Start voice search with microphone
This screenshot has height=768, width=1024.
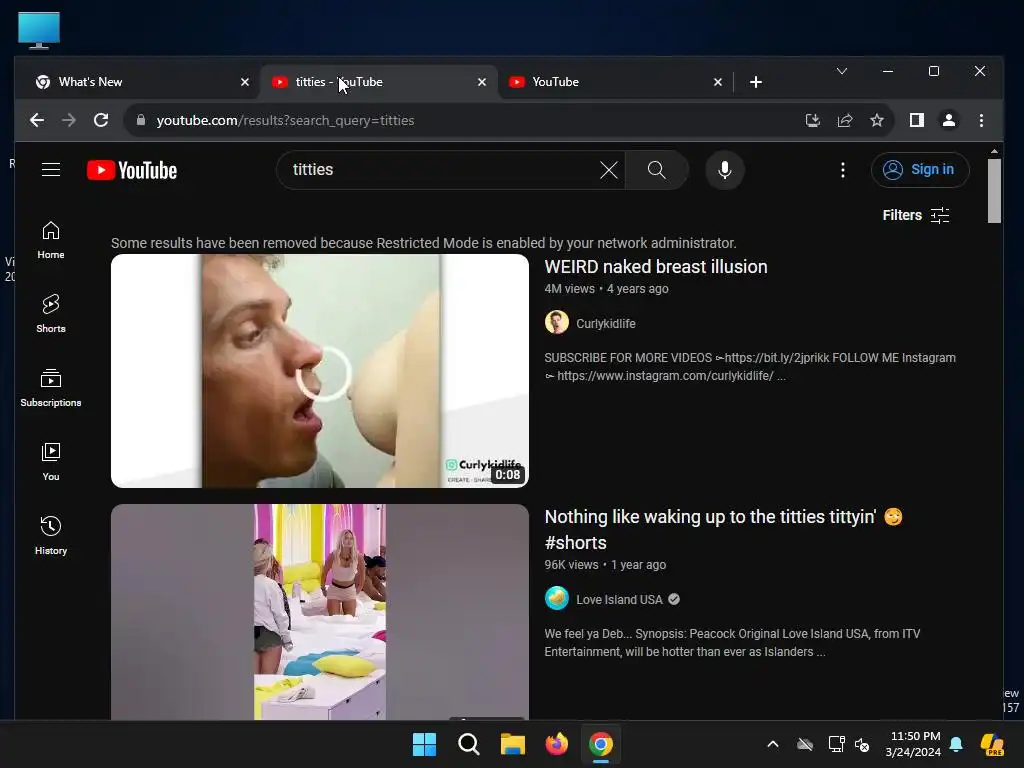(x=724, y=170)
